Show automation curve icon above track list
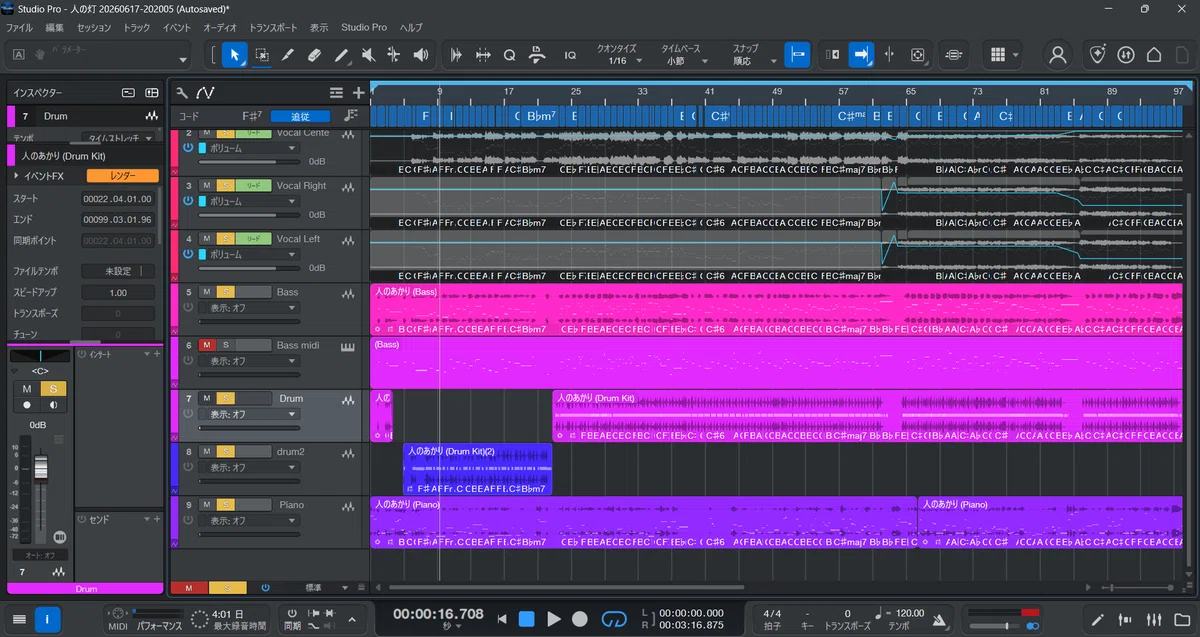This screenshot has height=637, width=1200. pos(205,92)
